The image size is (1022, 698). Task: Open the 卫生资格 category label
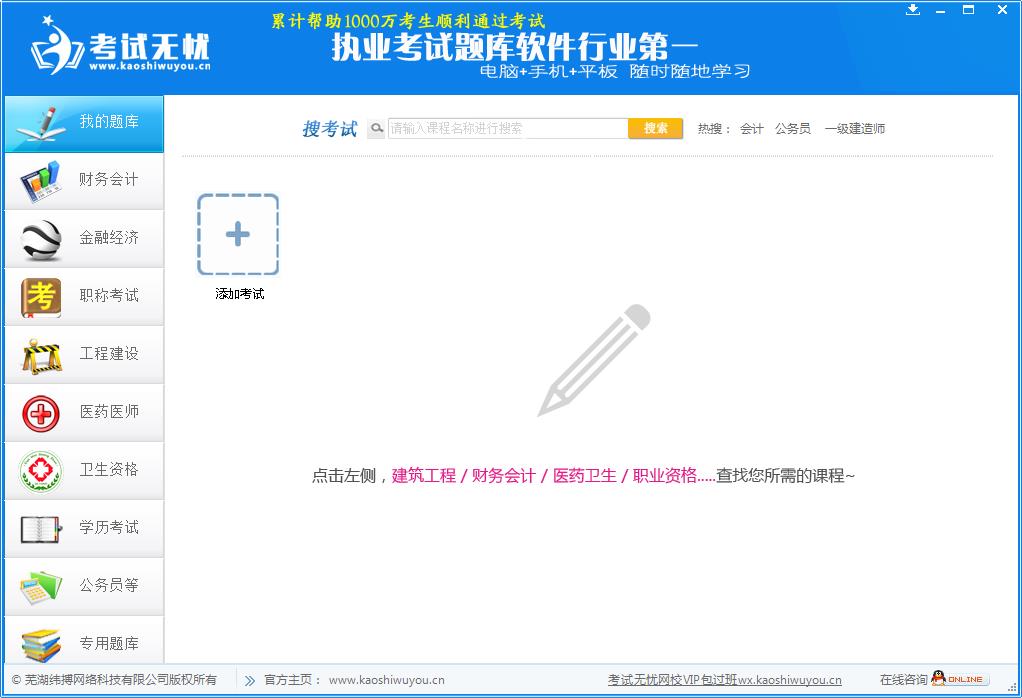[x=109, y=469]
